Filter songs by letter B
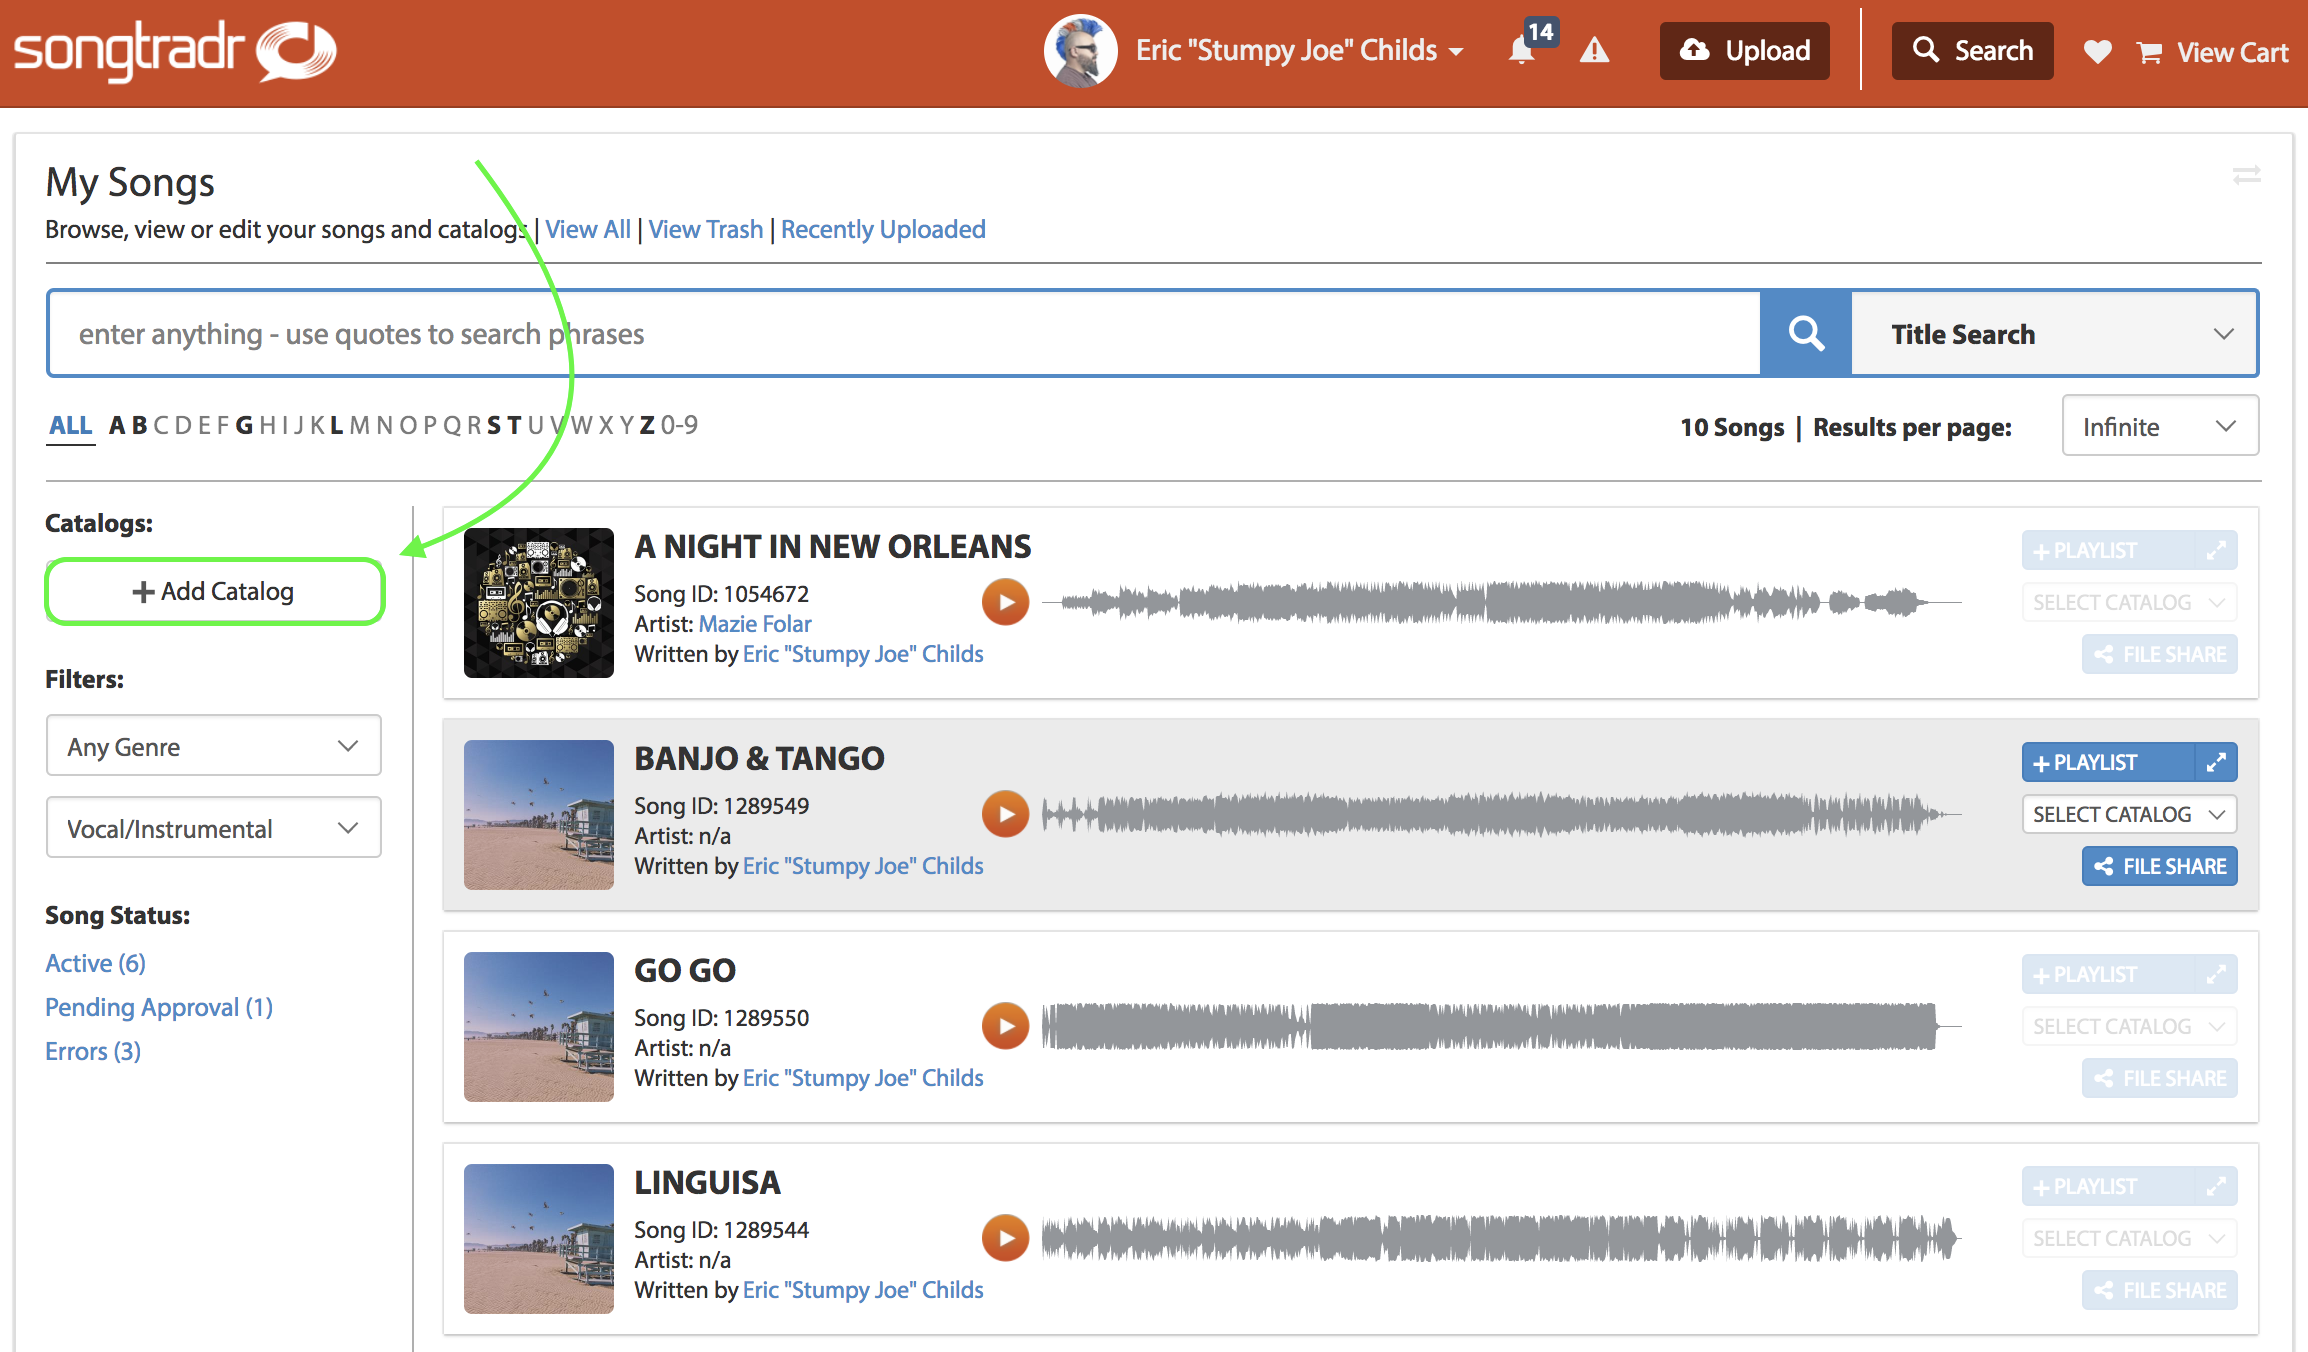Image resolution: width=2308 pixels, height=1352 pixels. [x=139, y=425]
